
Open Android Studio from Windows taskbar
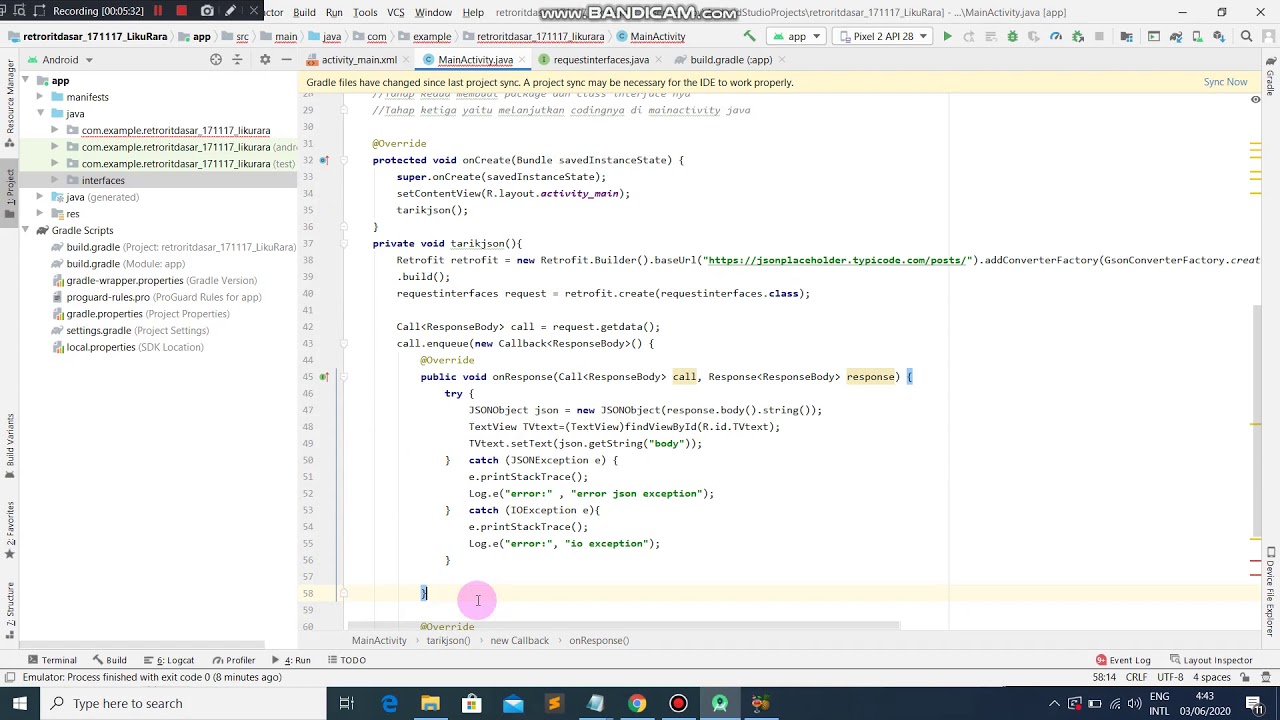tap(719, 703)
